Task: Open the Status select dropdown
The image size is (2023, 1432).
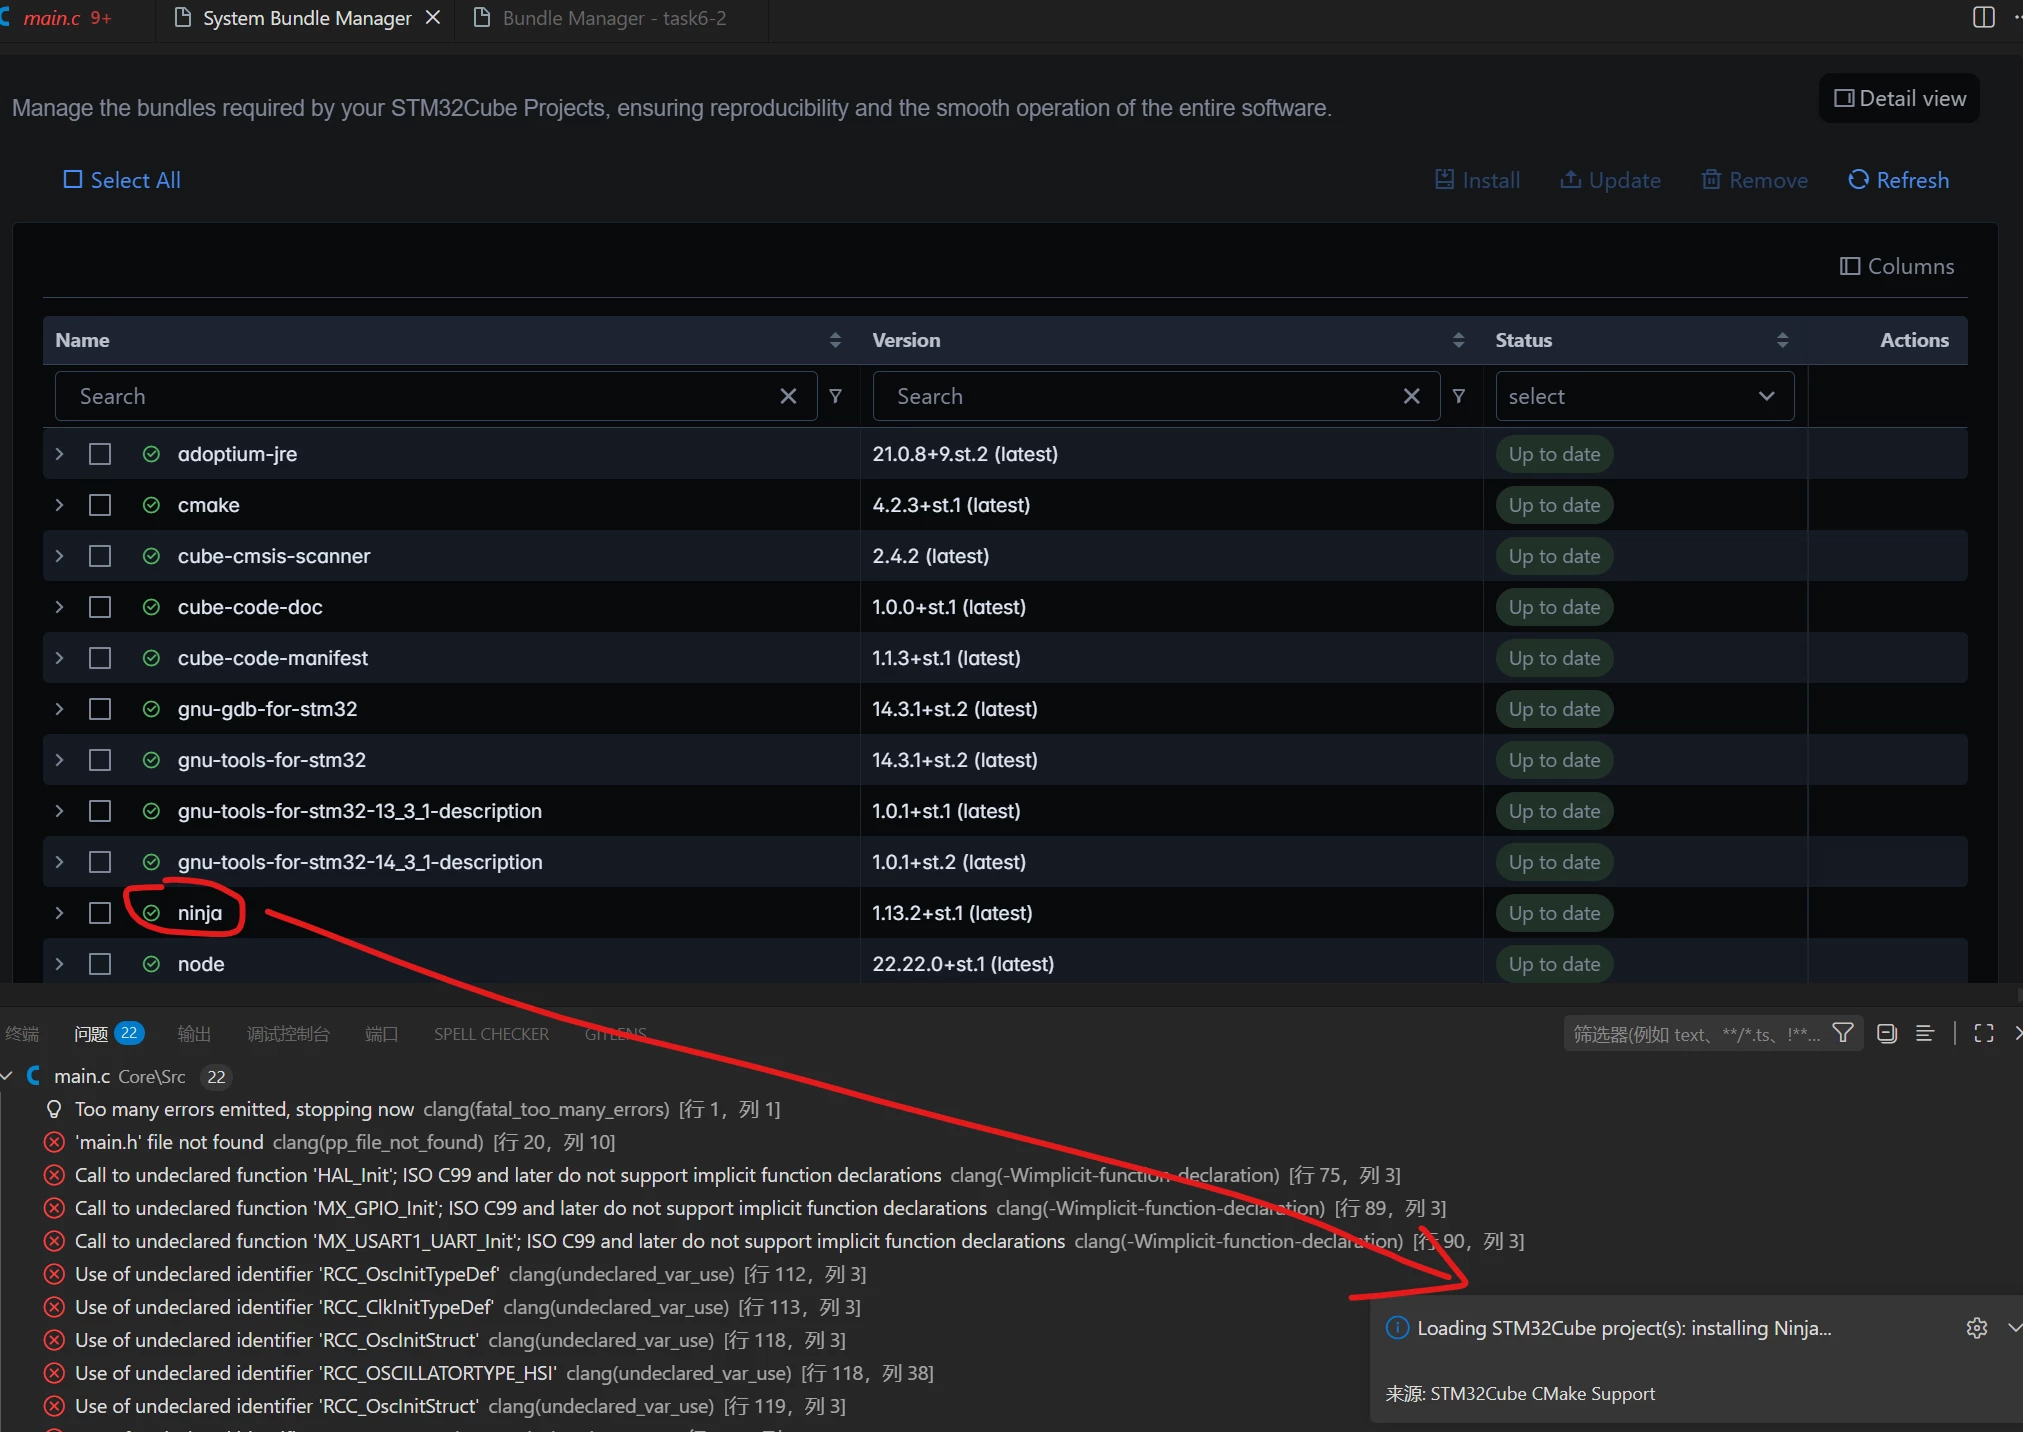Action: click(x=1644, y=396)
